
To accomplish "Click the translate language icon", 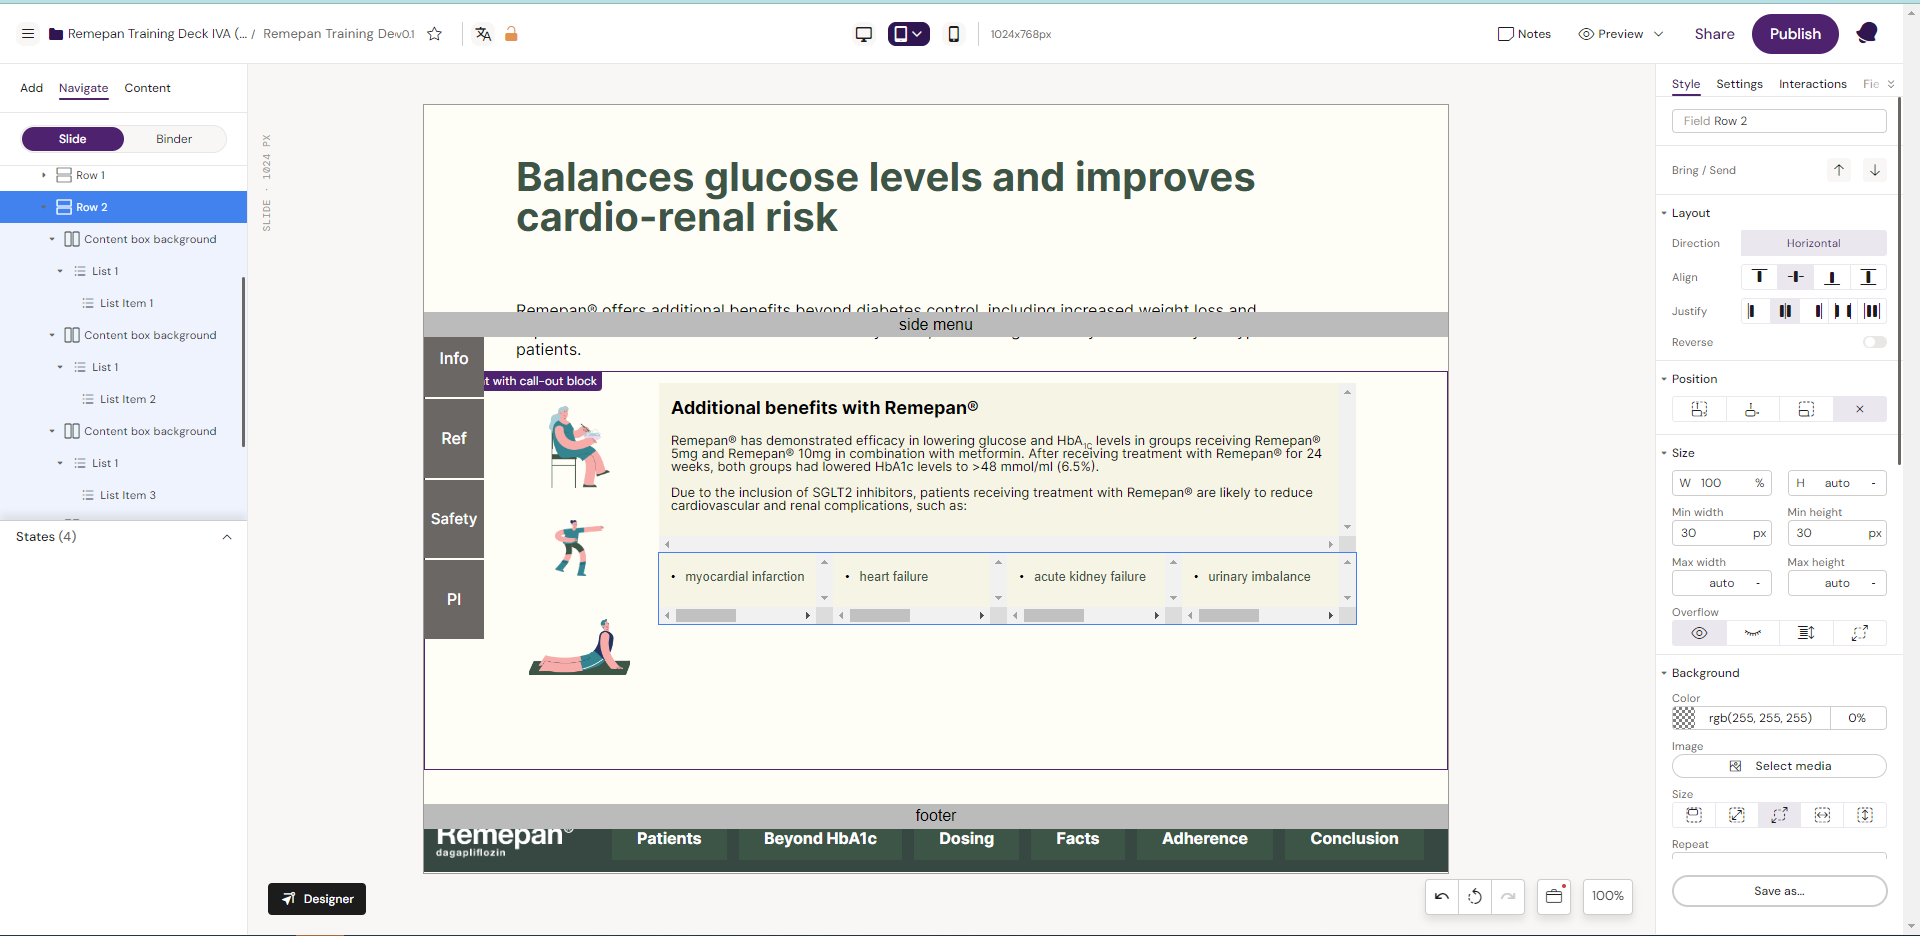I will click(x=483, y=34).
